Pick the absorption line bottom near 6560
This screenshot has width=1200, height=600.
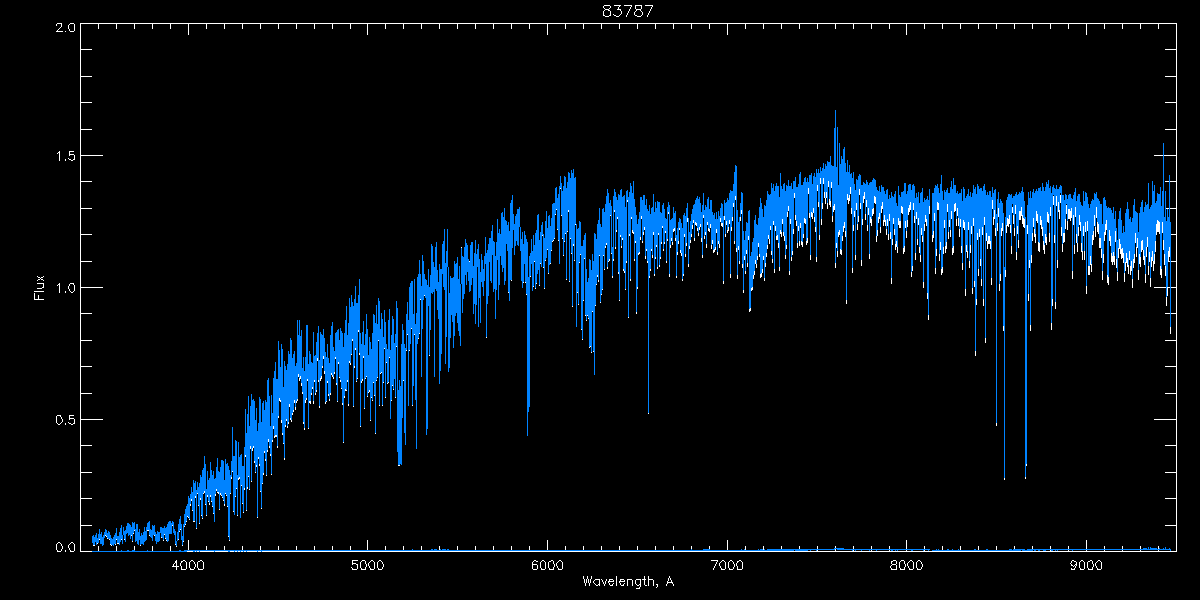[648, 412]
